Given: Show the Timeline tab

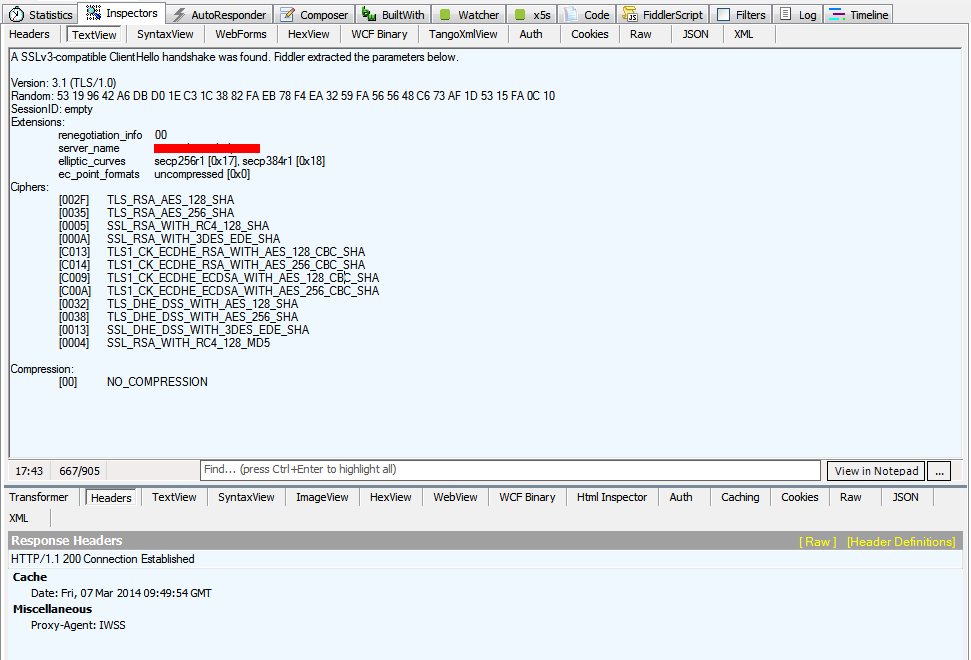Looking at the screenshot, I should pyautogui.click(x=858, y=15).
